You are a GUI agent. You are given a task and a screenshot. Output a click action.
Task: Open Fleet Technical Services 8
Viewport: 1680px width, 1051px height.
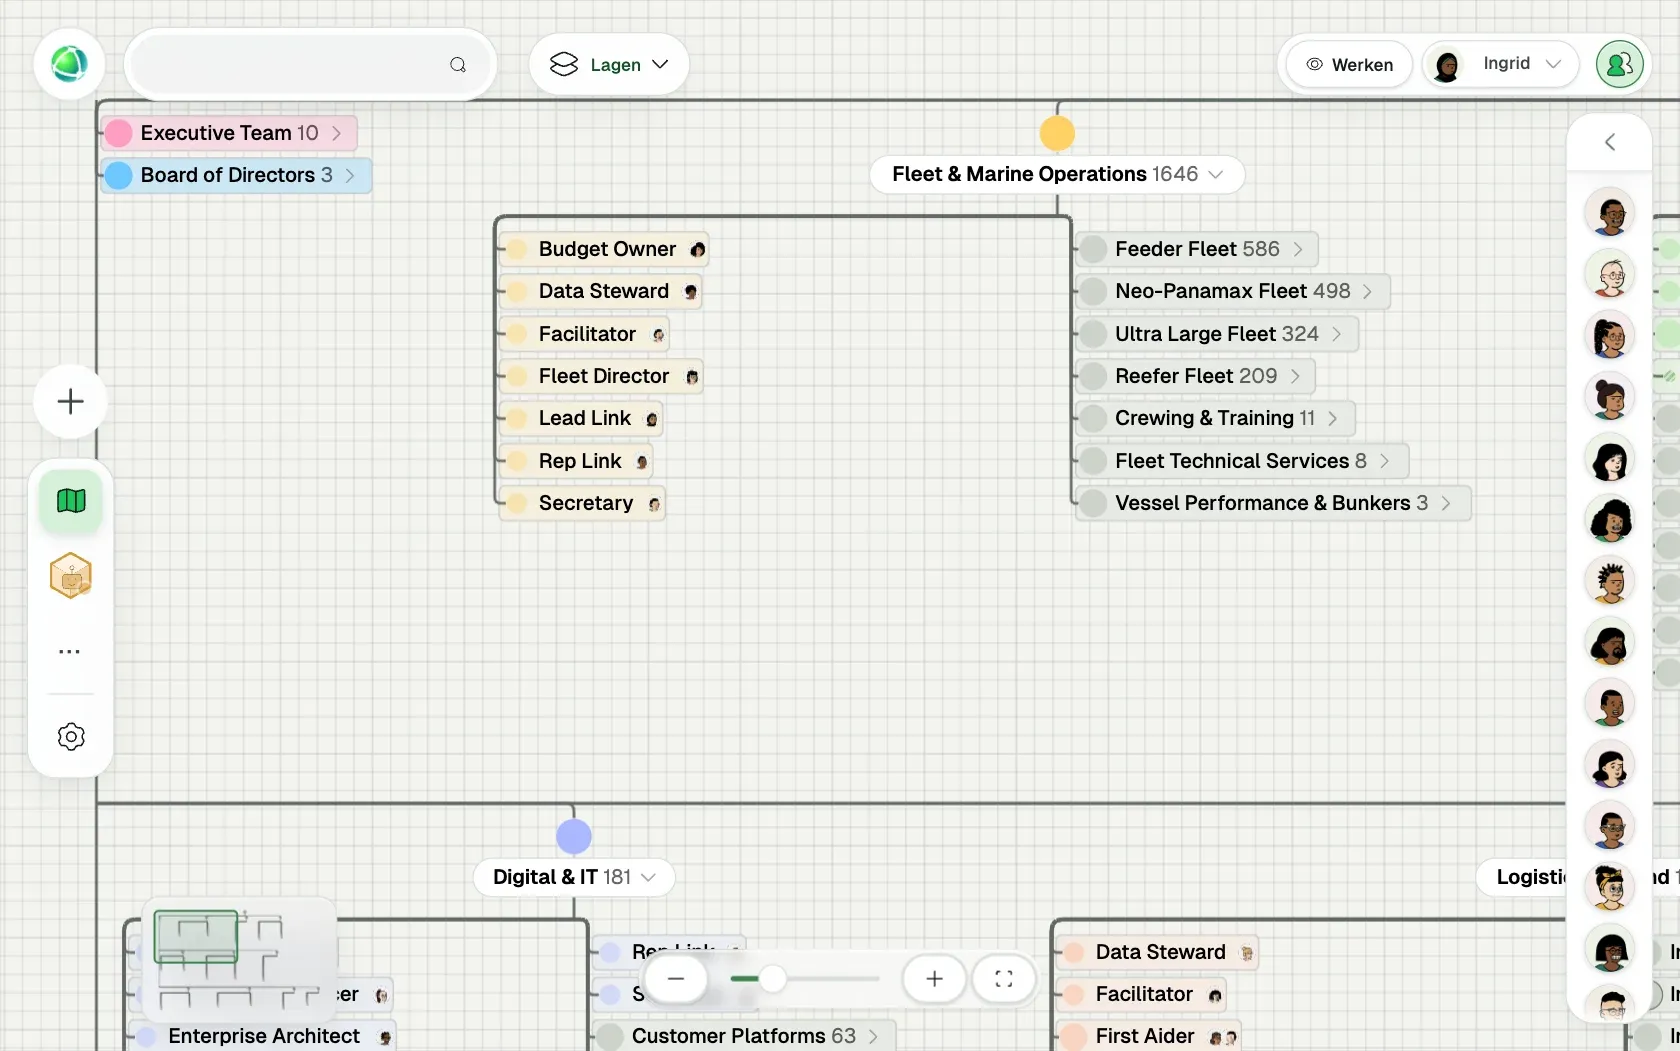click(x=1241, y=461)
